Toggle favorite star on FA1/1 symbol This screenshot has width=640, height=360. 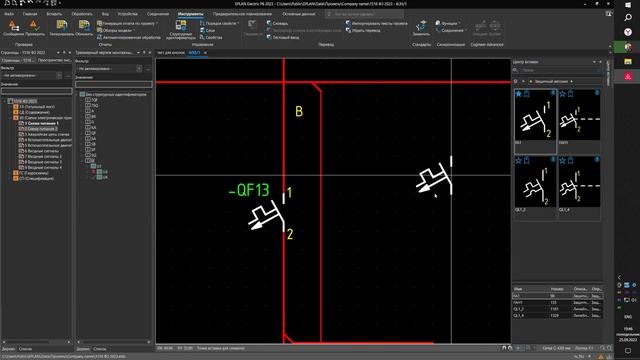tap(562, 94)
